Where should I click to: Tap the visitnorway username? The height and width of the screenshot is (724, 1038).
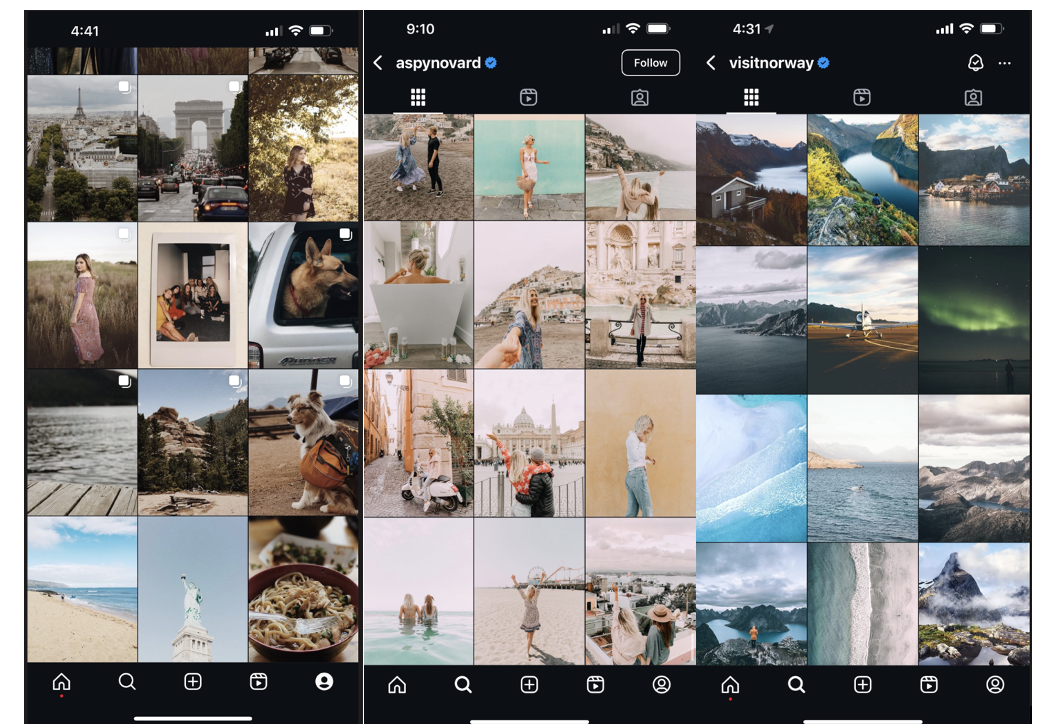pyautogui.click(x=771, y=63)
